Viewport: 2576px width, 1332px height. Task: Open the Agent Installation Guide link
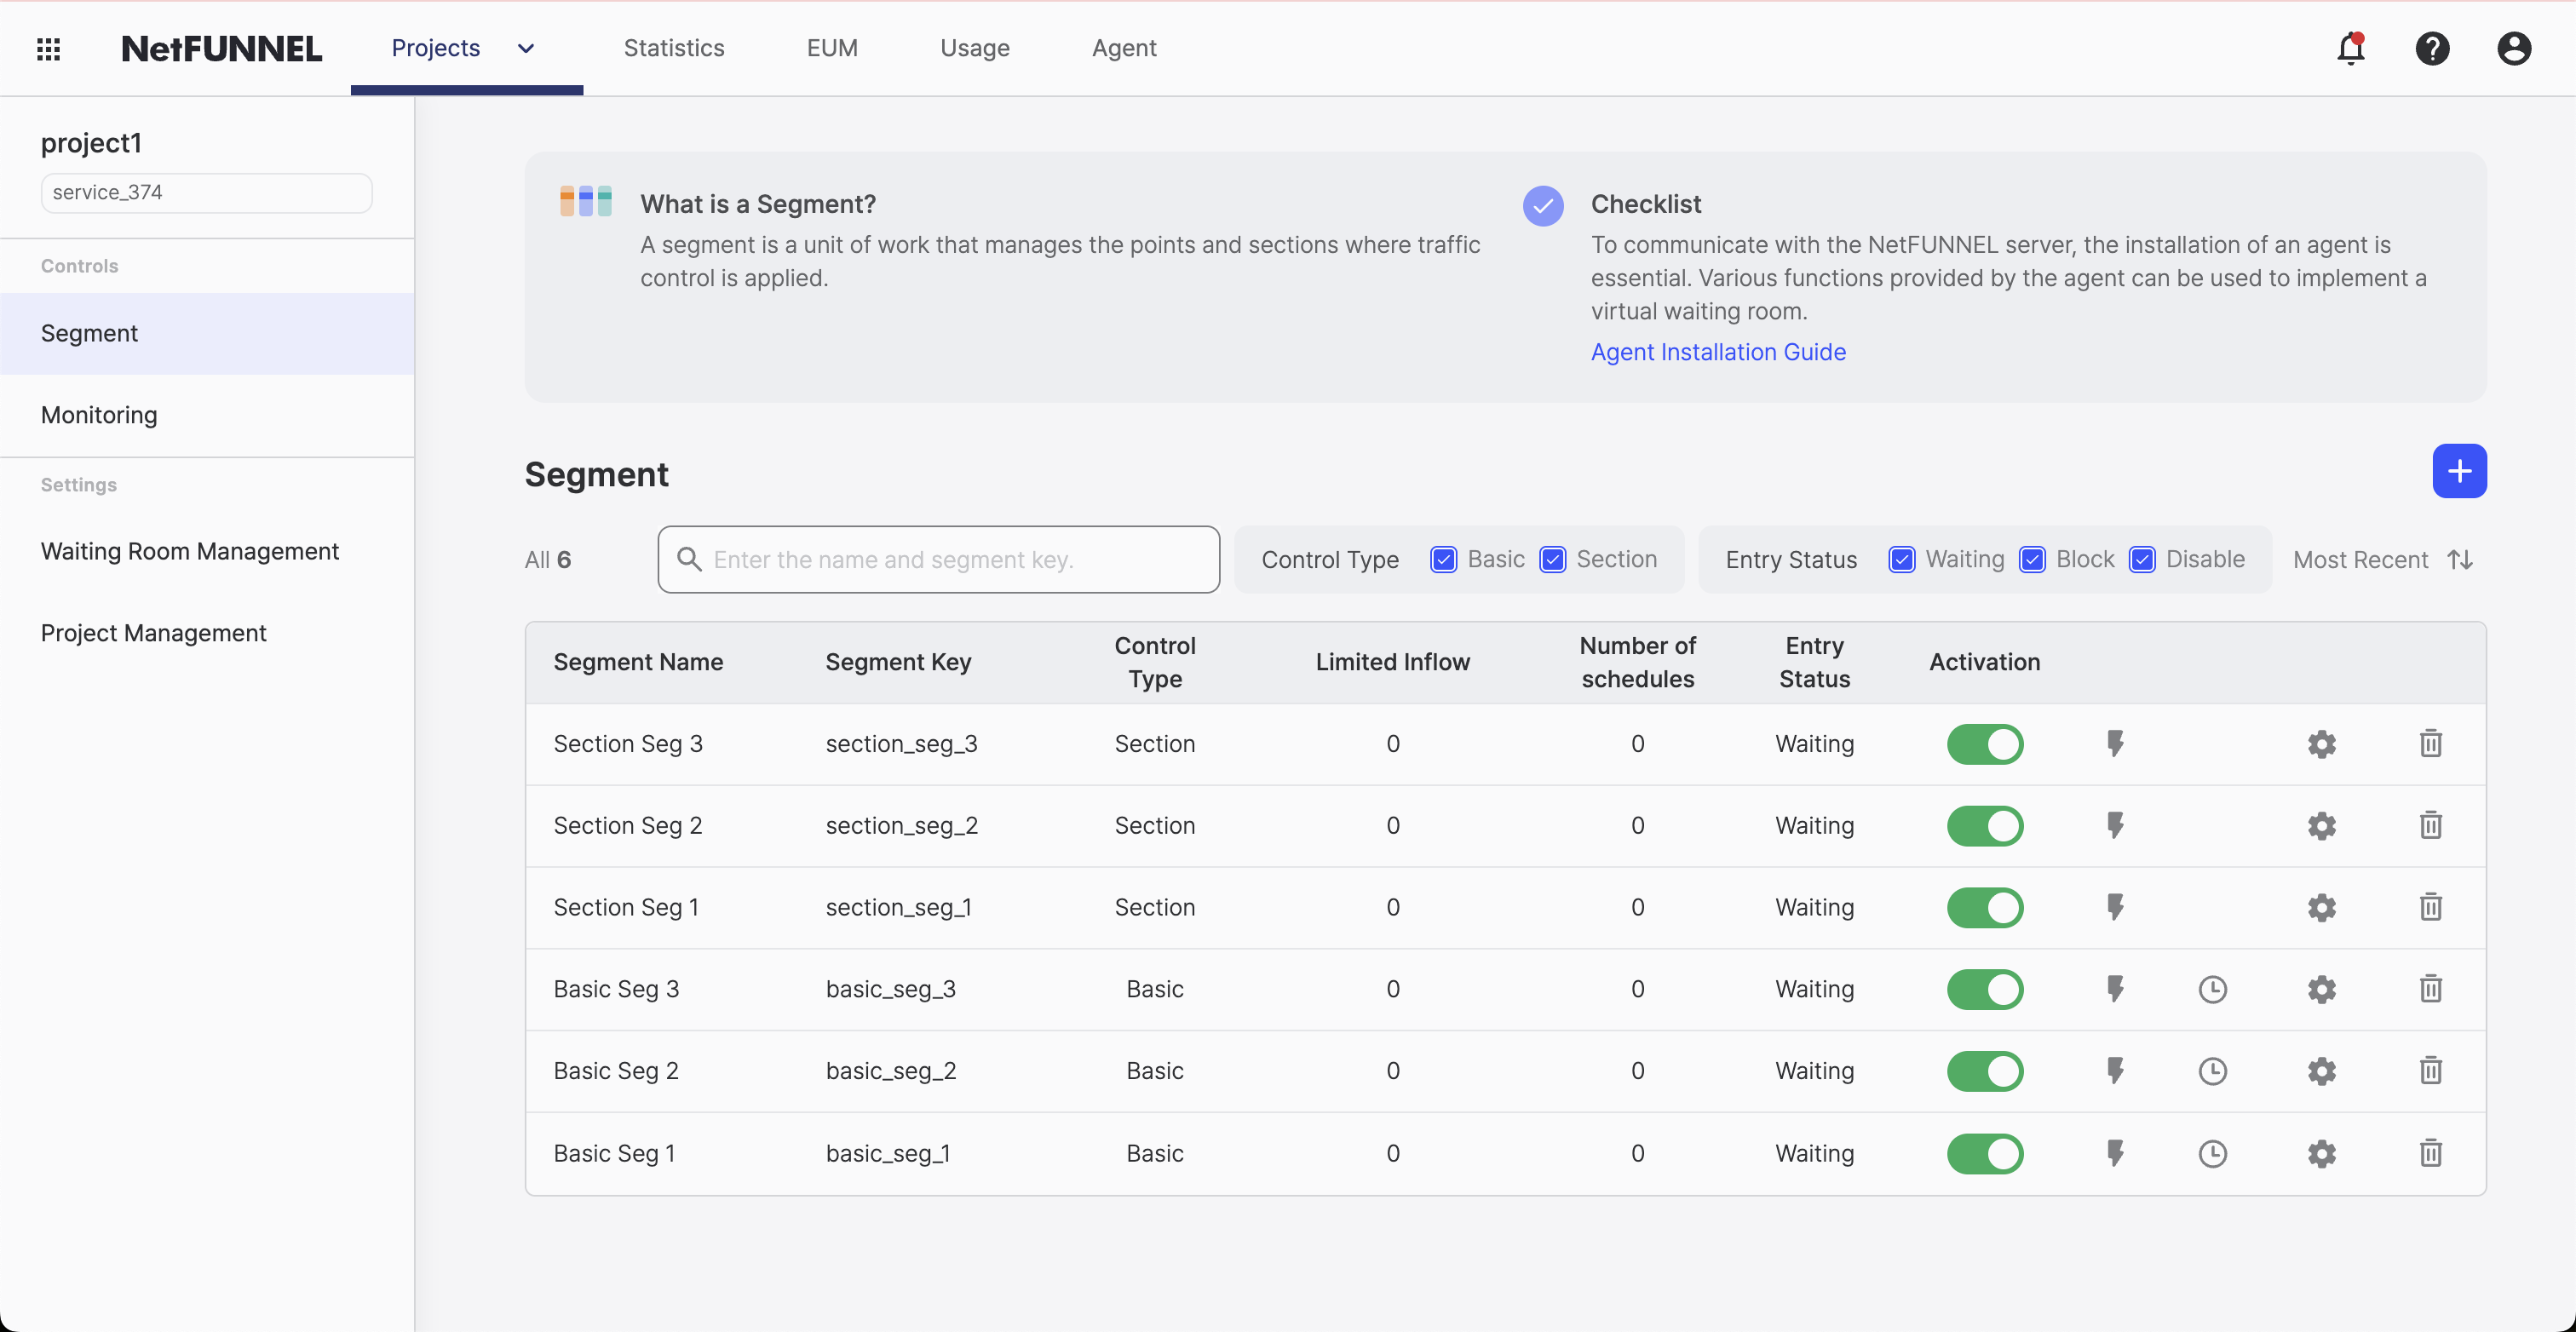(x=1718, y=352)
